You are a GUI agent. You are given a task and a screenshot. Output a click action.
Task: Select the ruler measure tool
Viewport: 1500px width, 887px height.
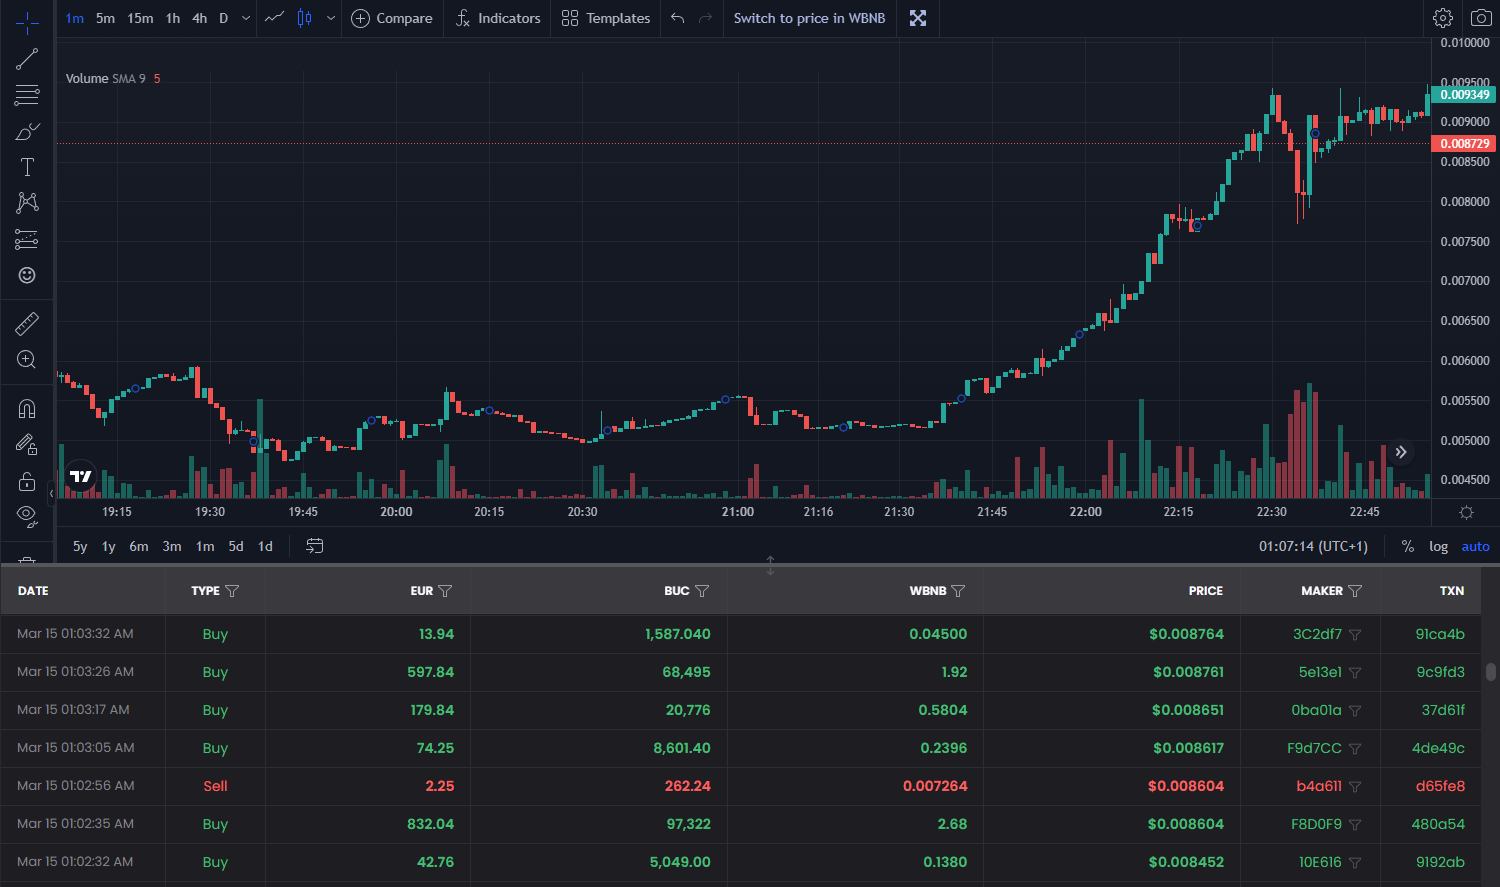coord(27,323)
